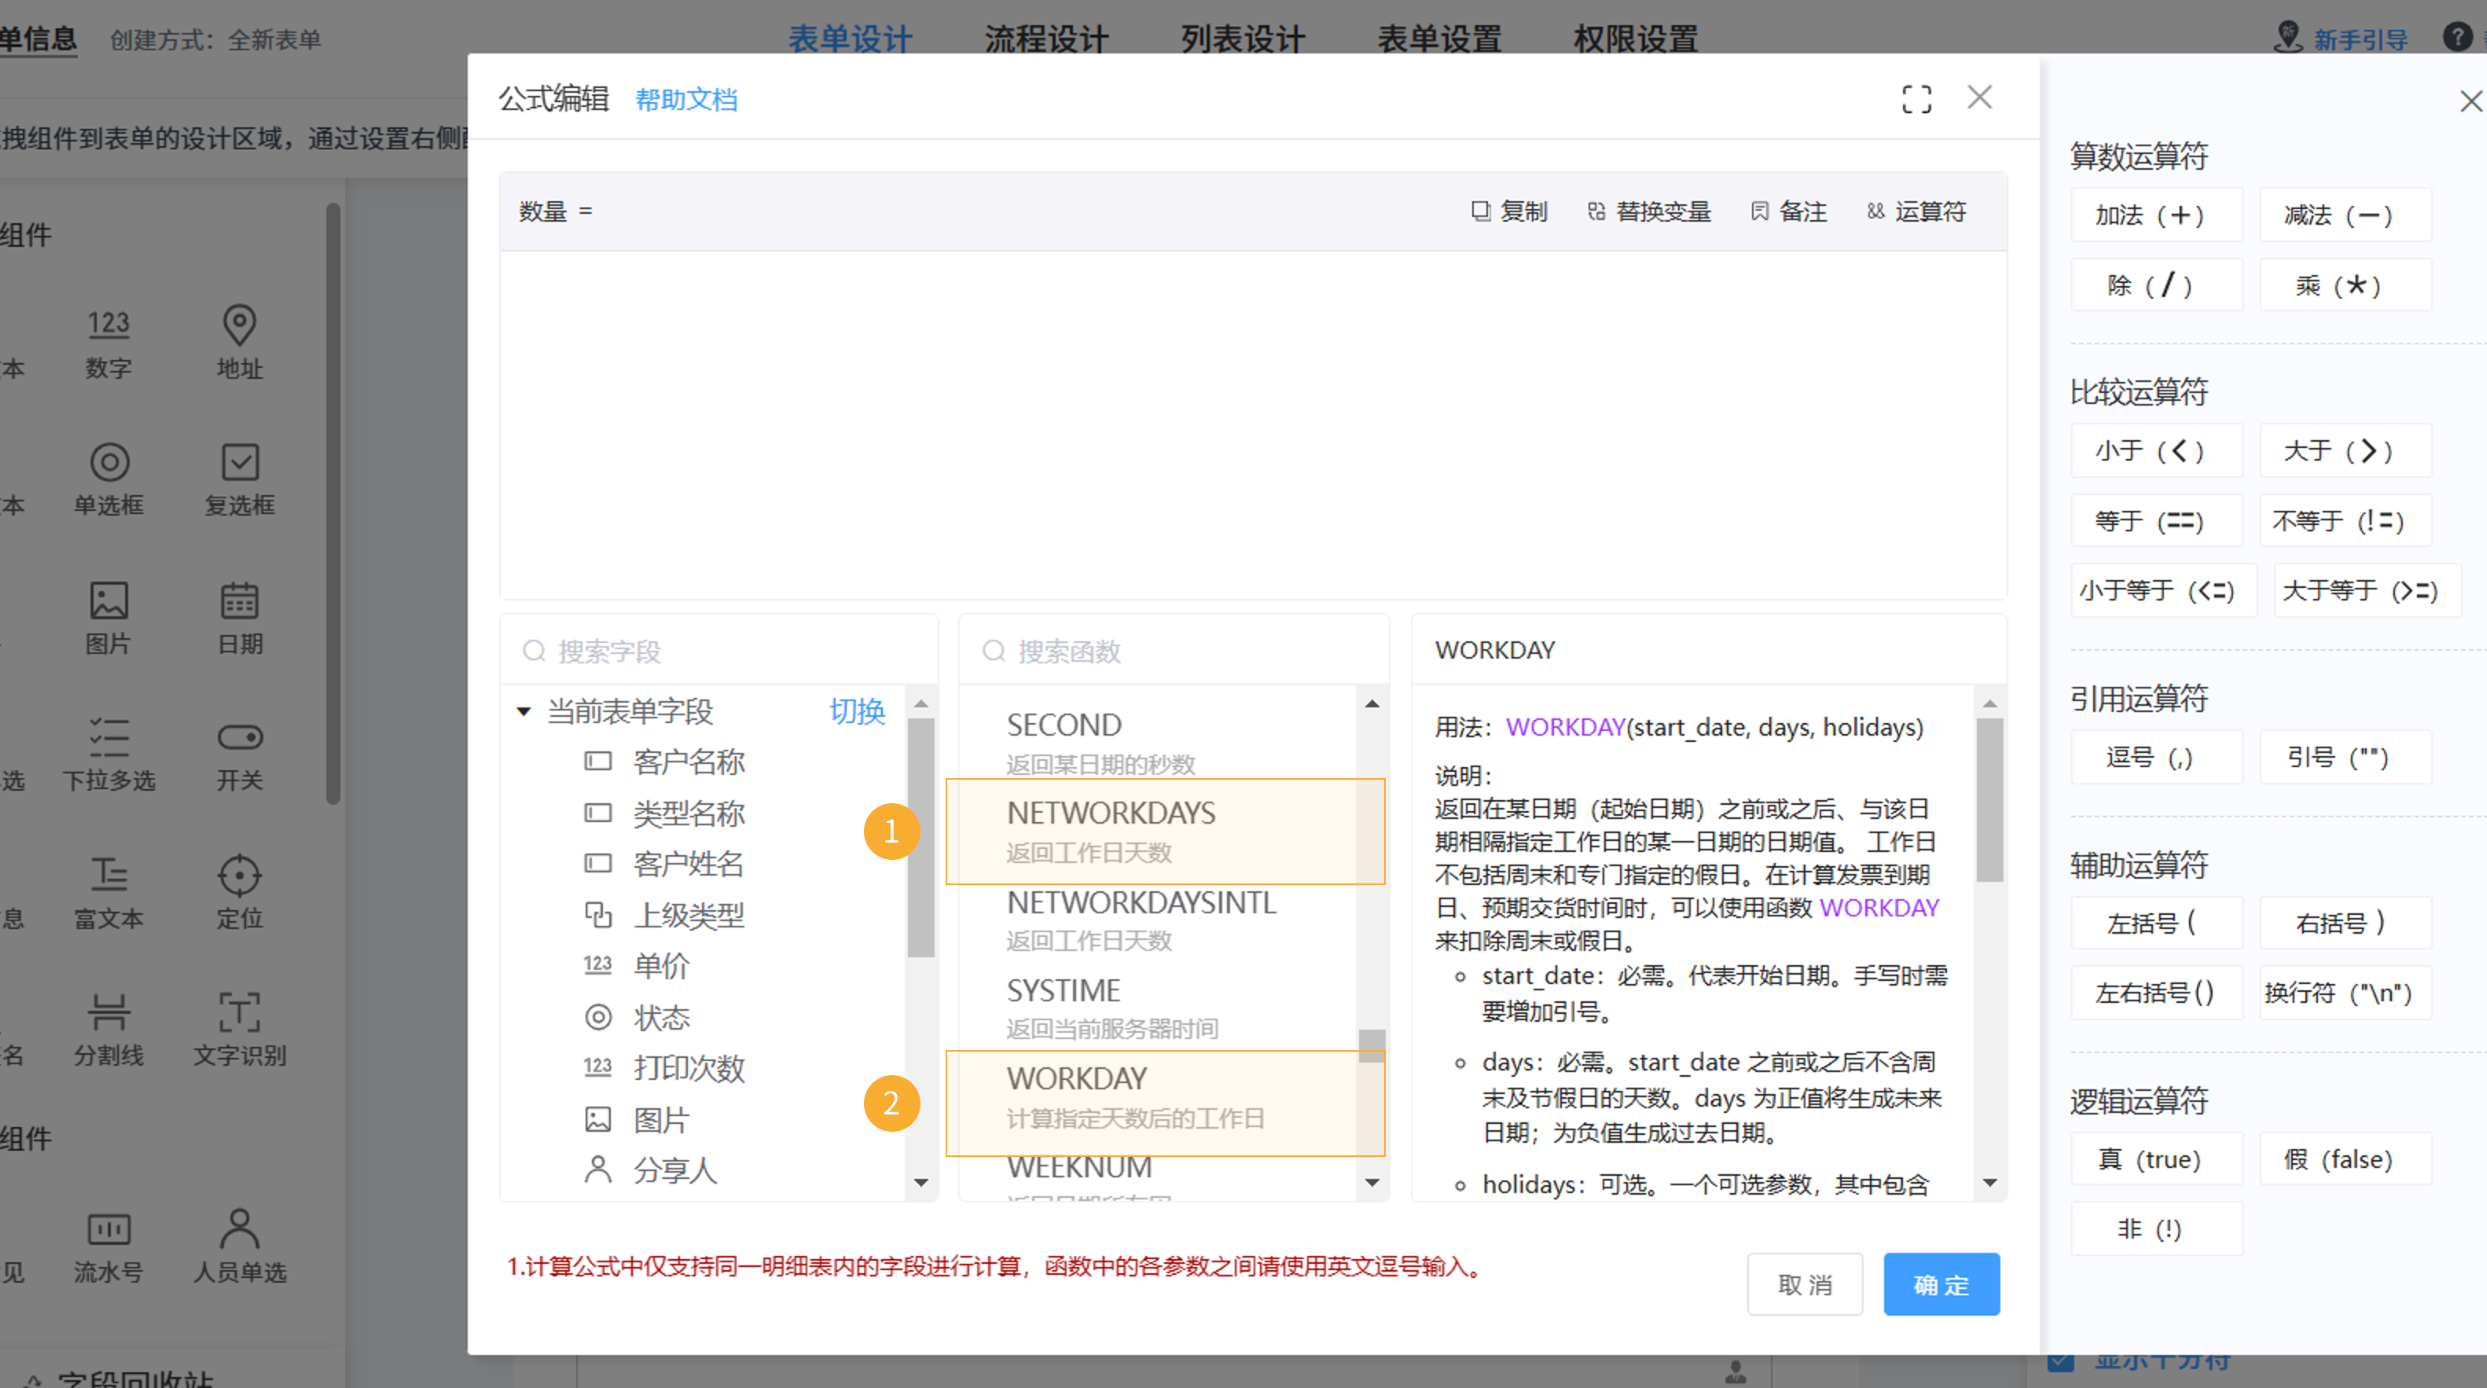Select the 状态 radio field

pos(660,1017)
